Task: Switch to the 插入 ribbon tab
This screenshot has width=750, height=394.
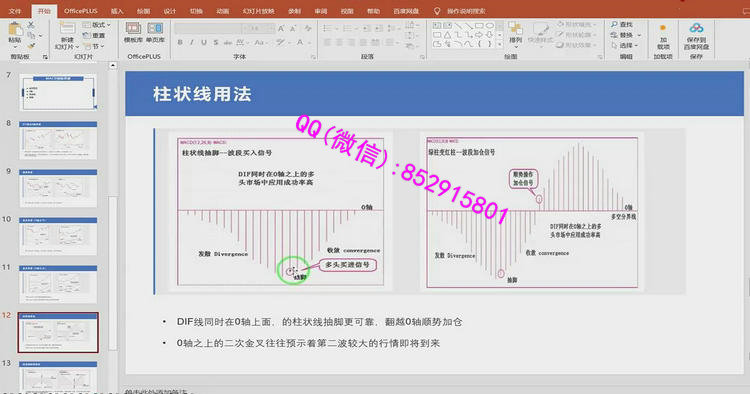Action: 117,11
